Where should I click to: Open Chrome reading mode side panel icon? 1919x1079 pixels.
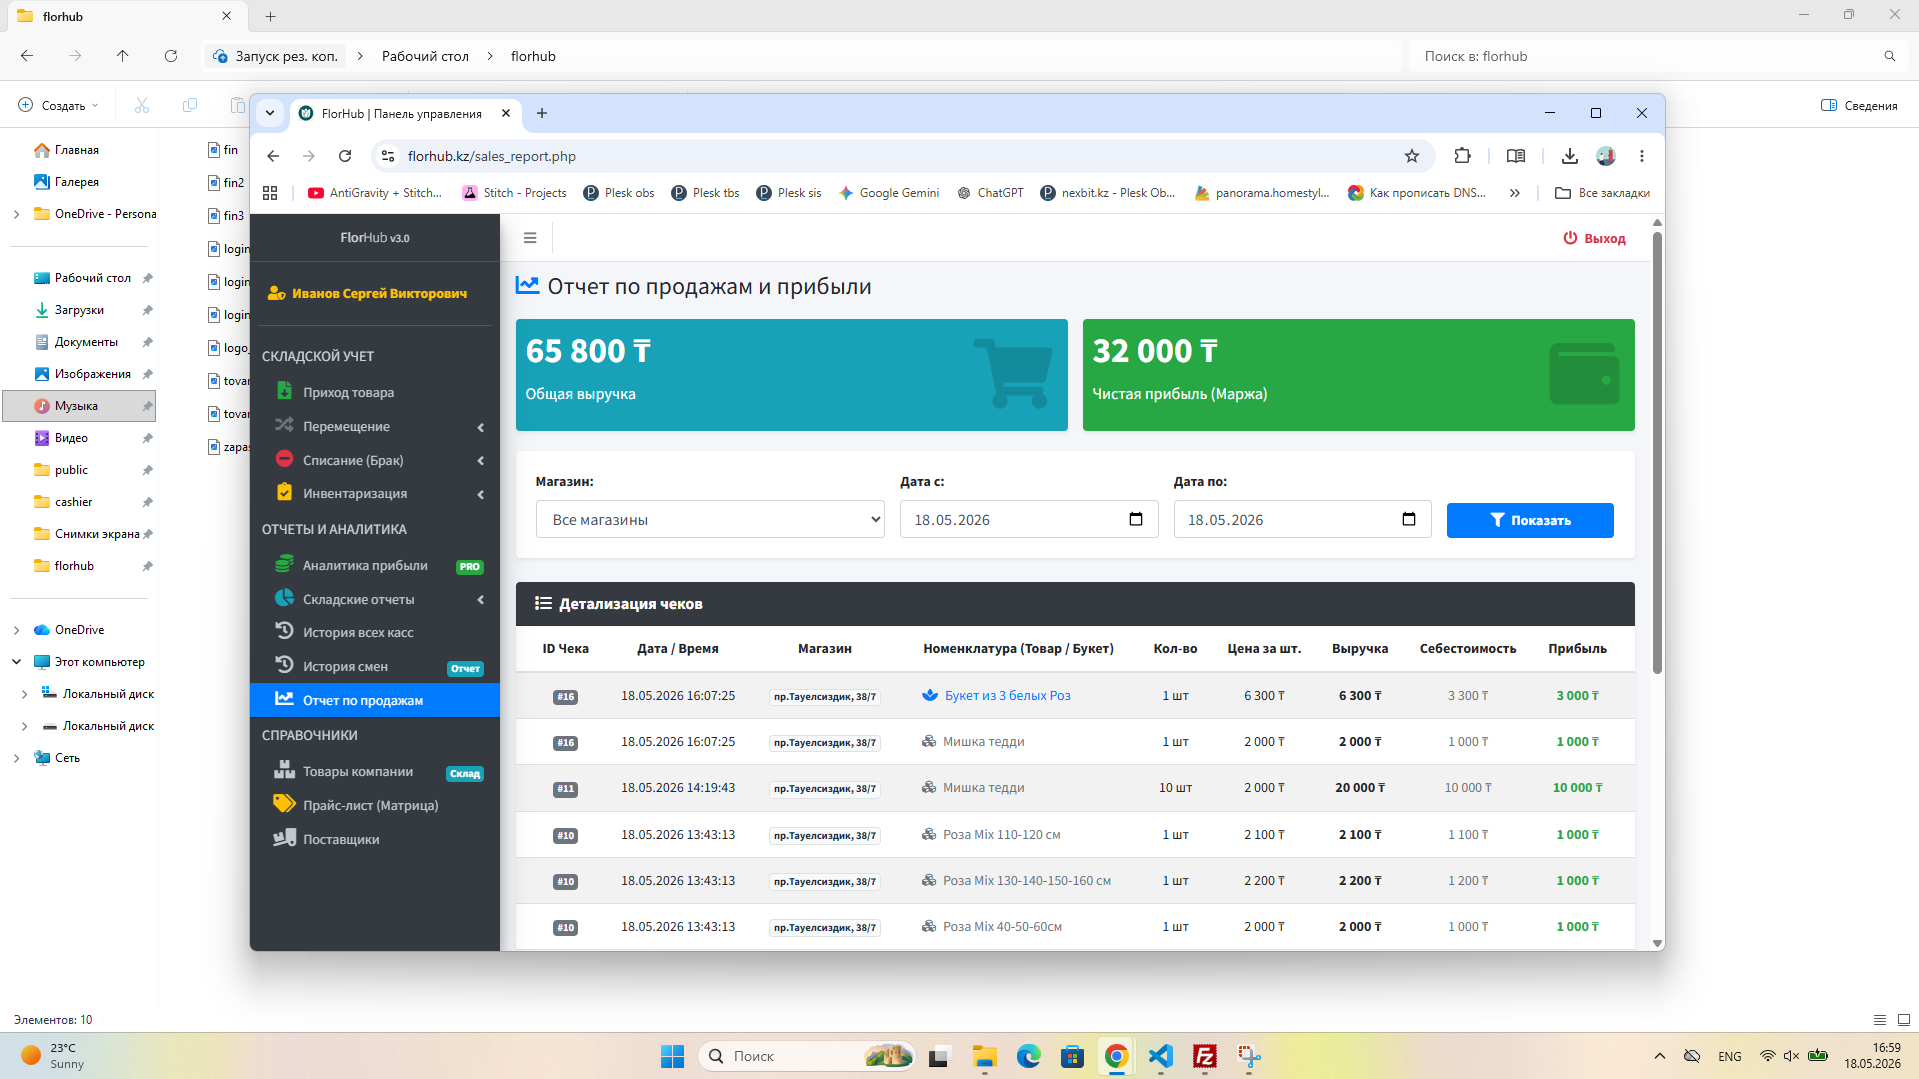(x=1515, y=156)
